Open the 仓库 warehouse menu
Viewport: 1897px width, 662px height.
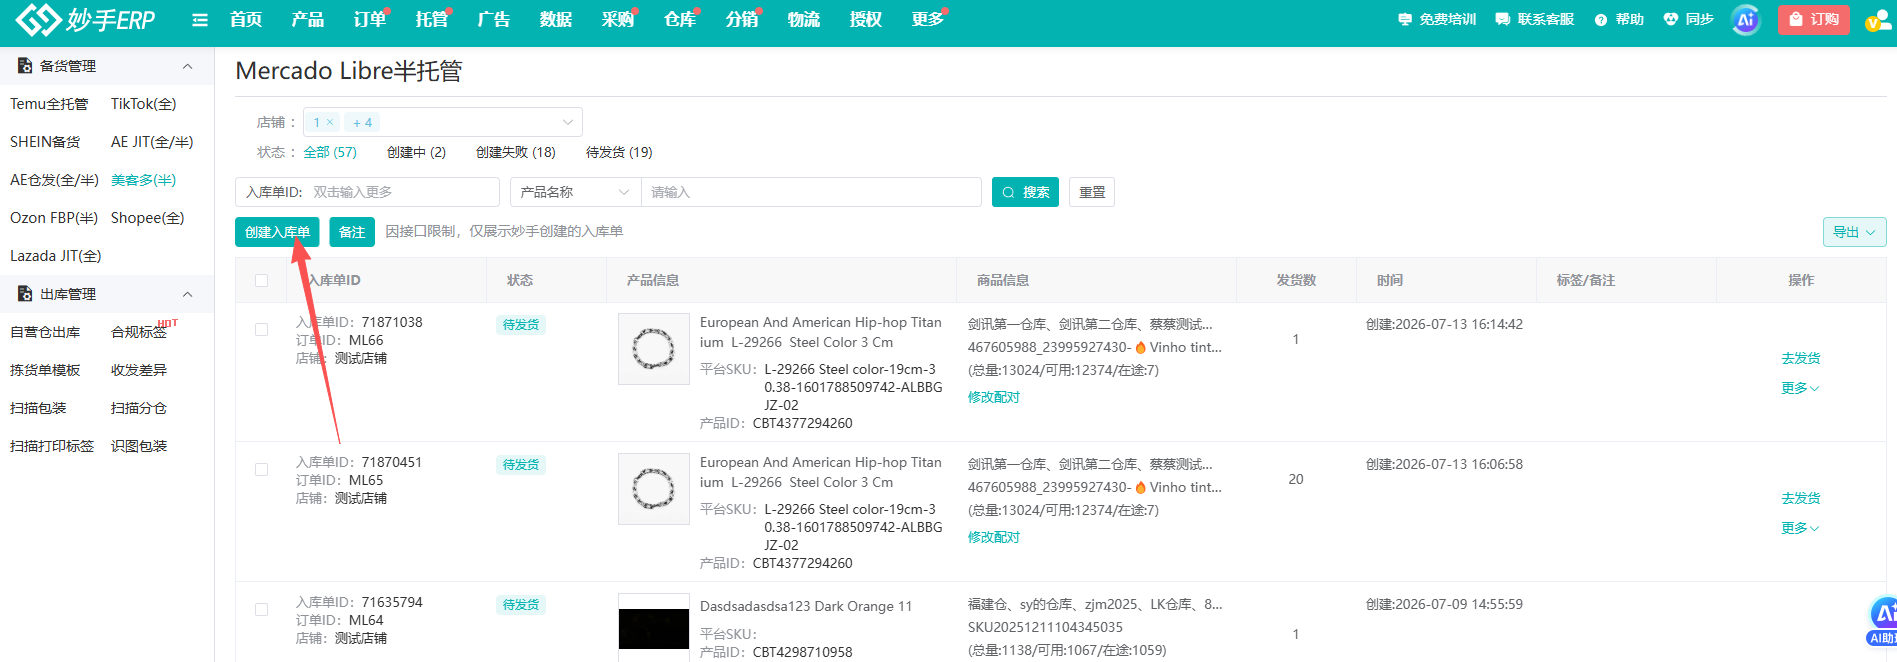tap(680, 20)
